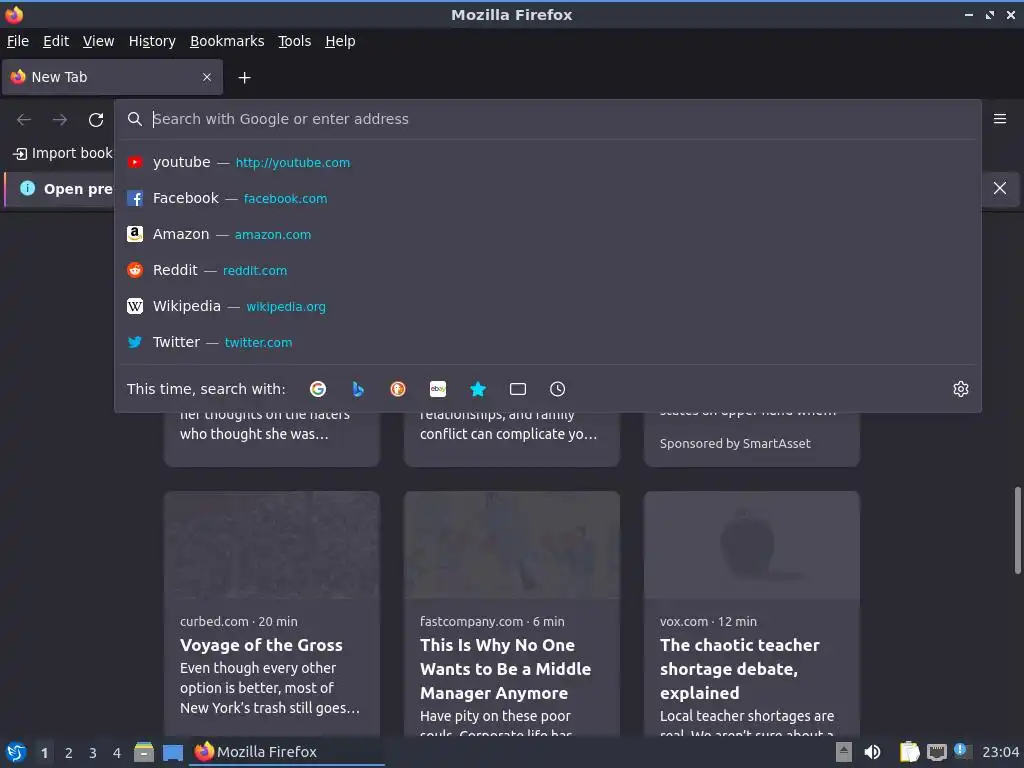Click the Sponsored by SmartAsset card
The width and height of the screenshot is (1024, 768).
pos(752,440)
